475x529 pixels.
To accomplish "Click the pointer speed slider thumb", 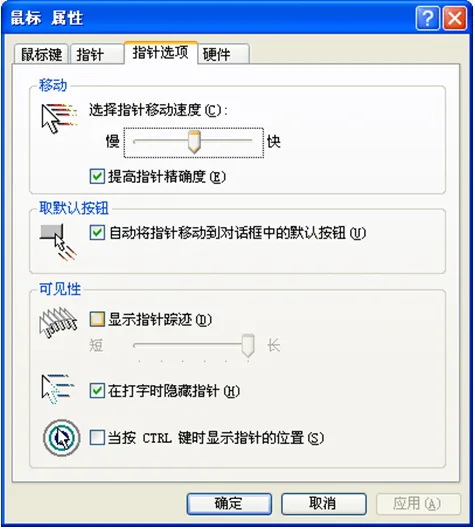I will tap(194, 142).
